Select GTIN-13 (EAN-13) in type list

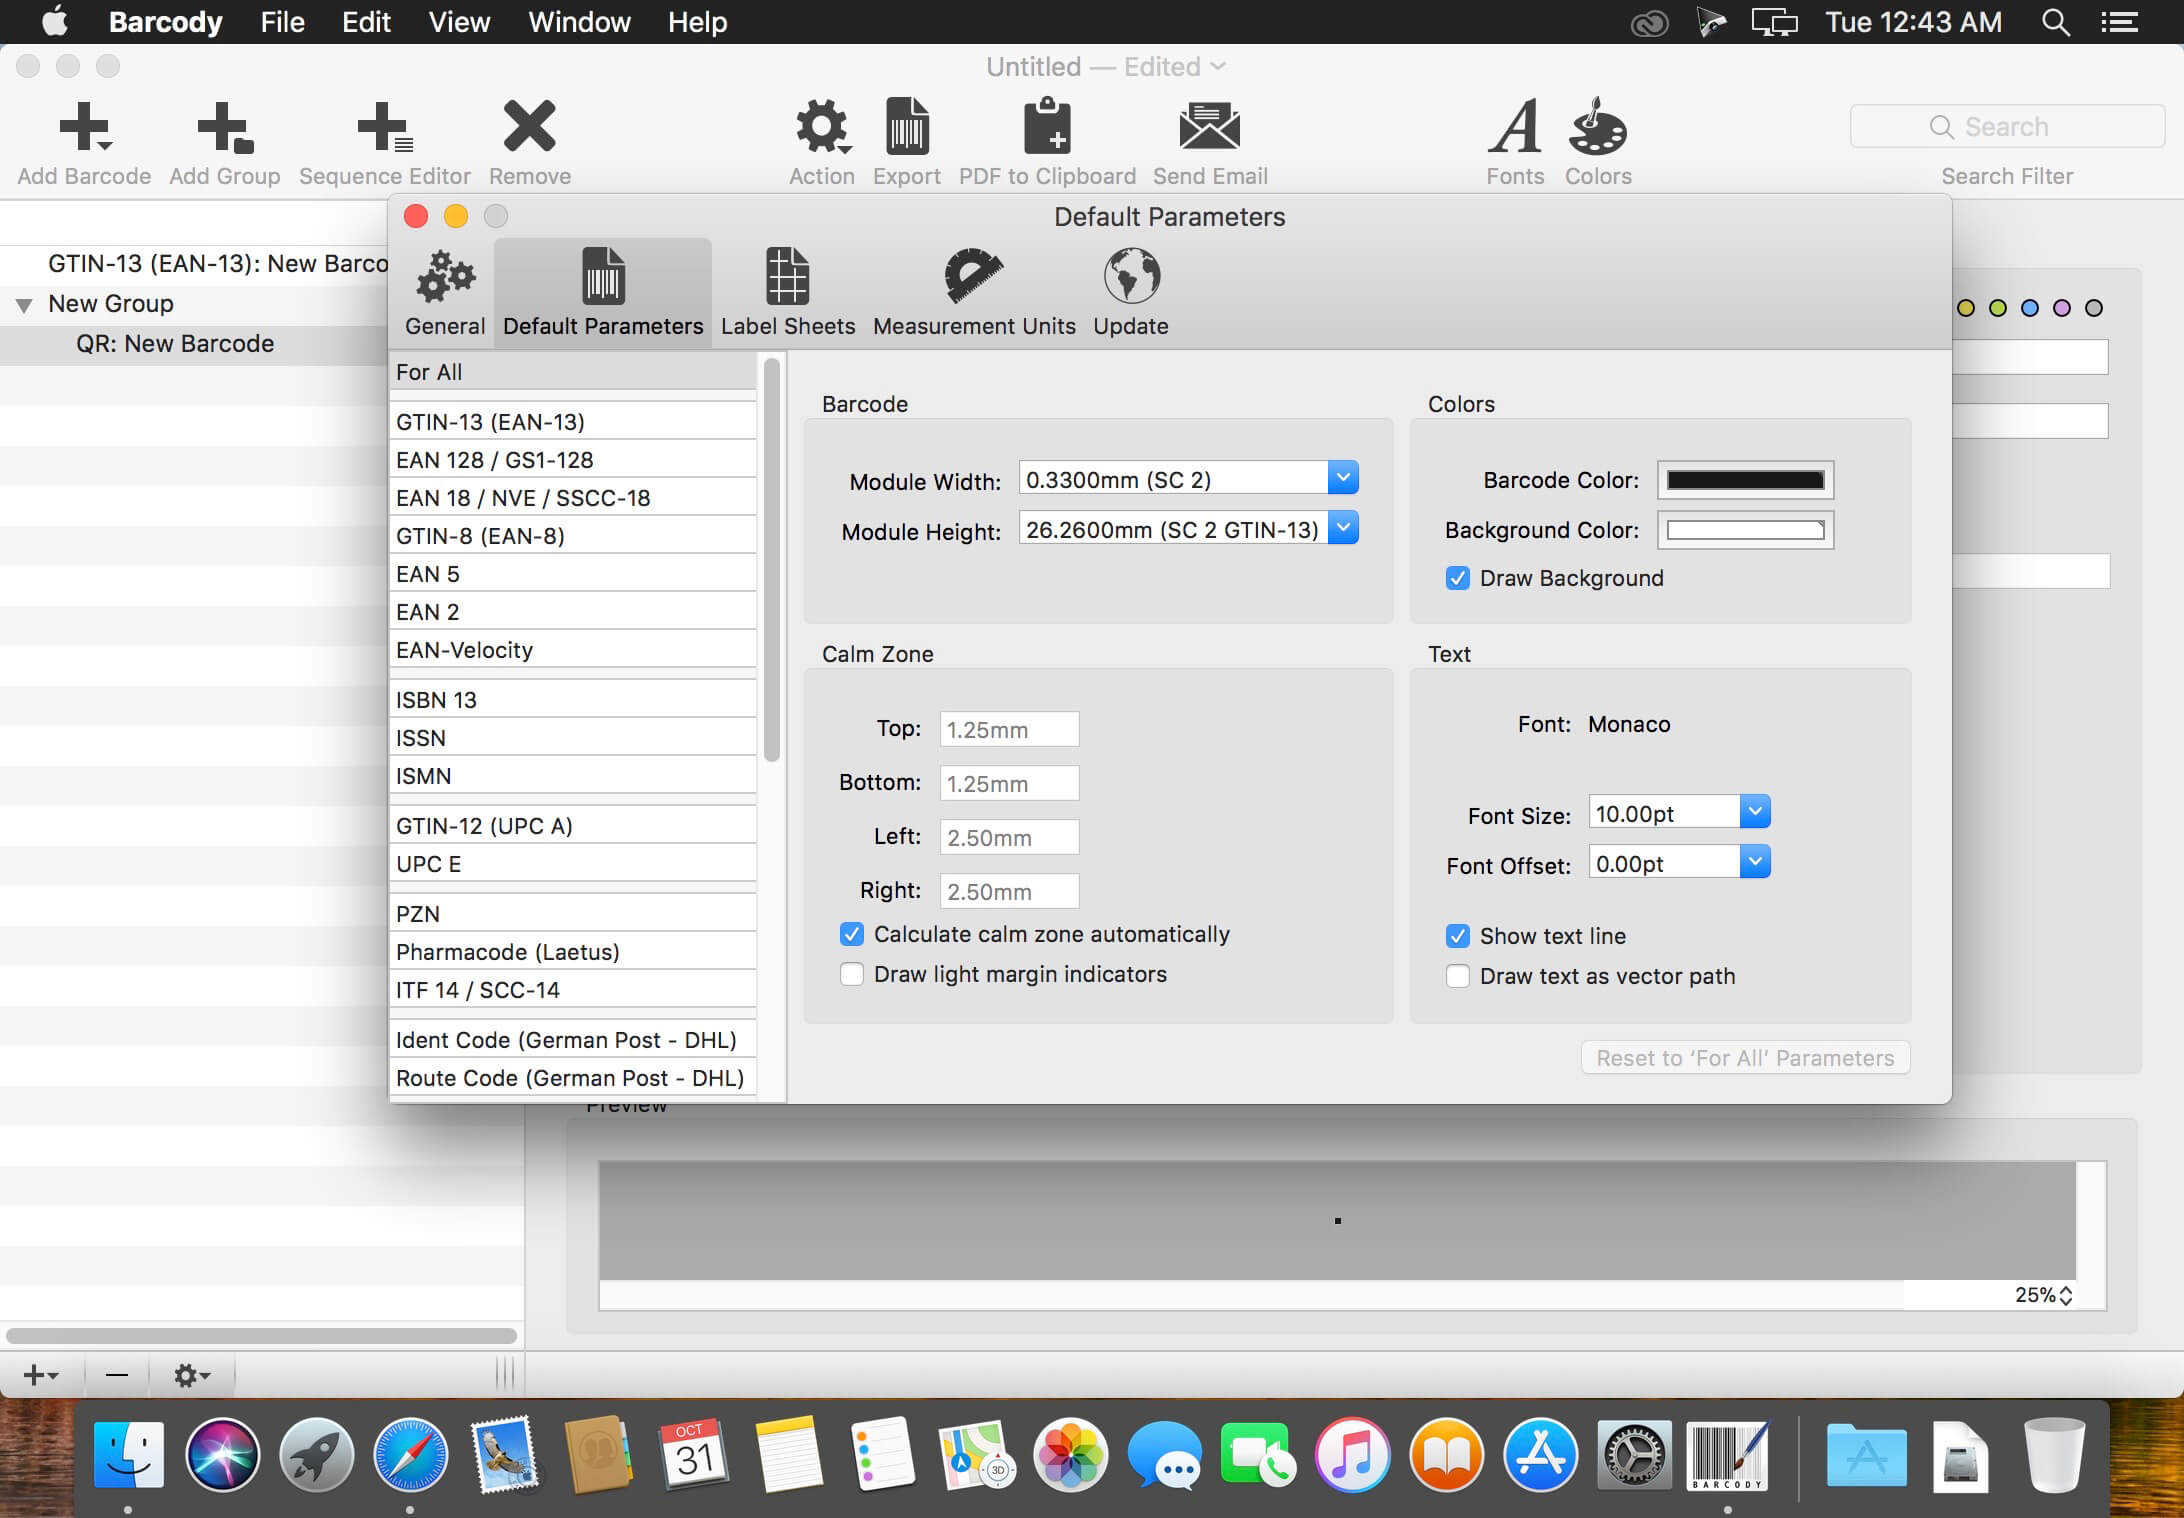[572, 422]
